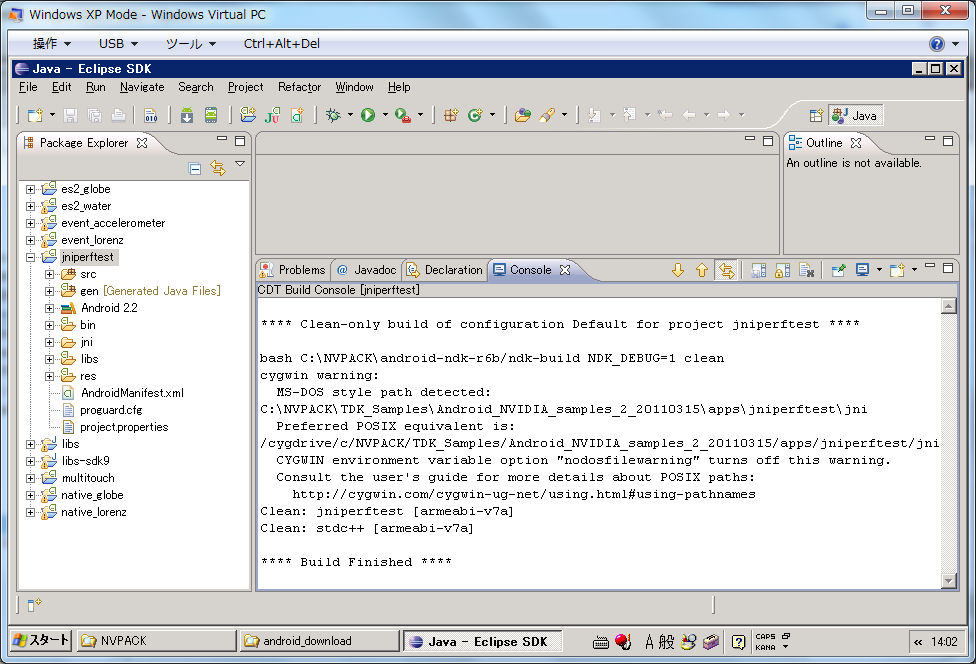Close the Outline view tab
976x664 pixels.
(856, 143)
